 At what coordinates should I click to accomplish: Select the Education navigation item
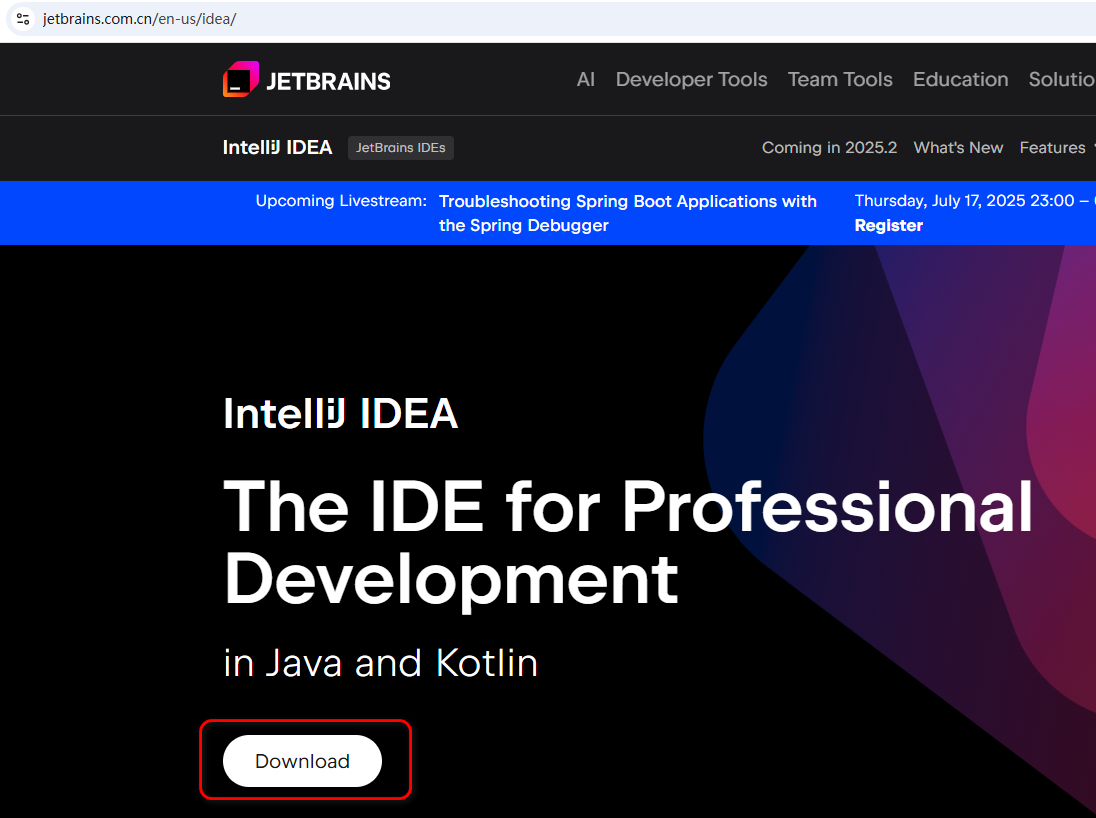pyautogui.click(x=960, y=79)
